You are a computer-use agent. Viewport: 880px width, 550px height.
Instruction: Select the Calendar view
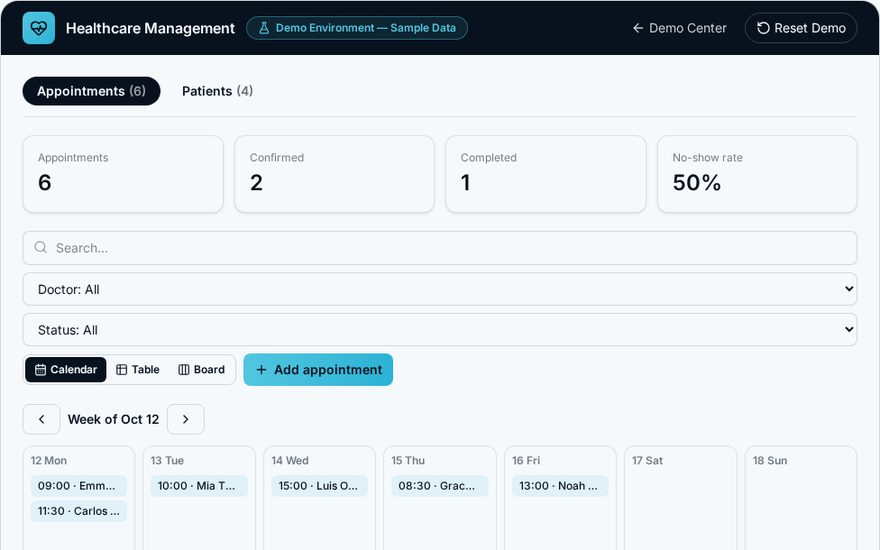point(66,370)
